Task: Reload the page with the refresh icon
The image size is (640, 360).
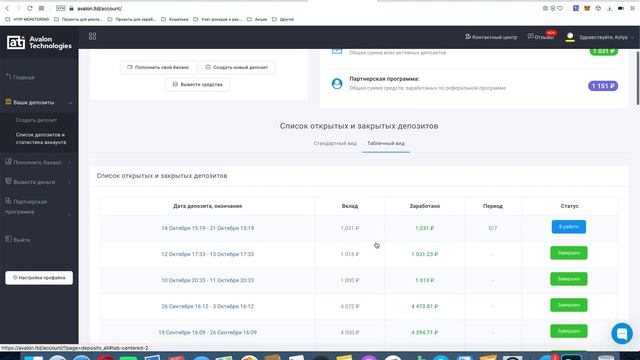Action: click(x=29, y=8)
